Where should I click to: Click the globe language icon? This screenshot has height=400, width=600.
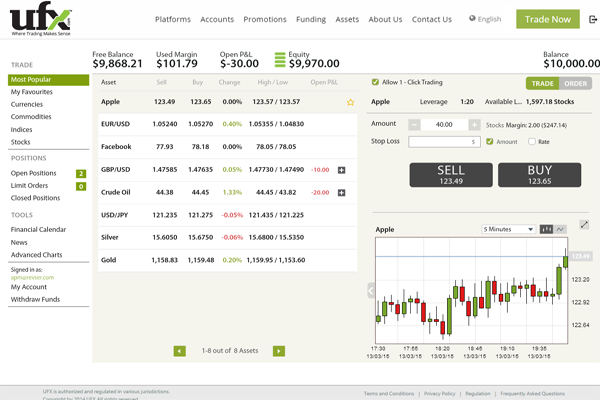pos(472,18)
